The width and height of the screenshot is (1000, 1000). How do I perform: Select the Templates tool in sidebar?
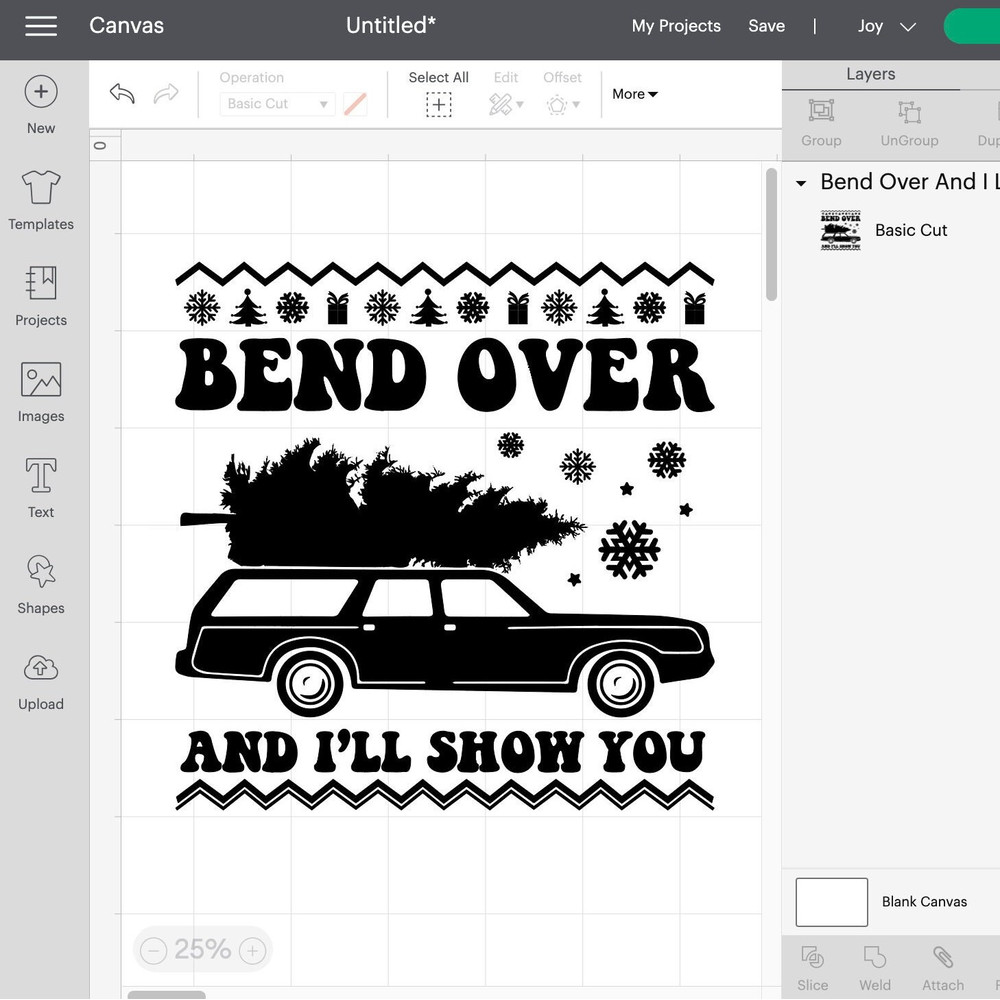click(x=40, y=199)
